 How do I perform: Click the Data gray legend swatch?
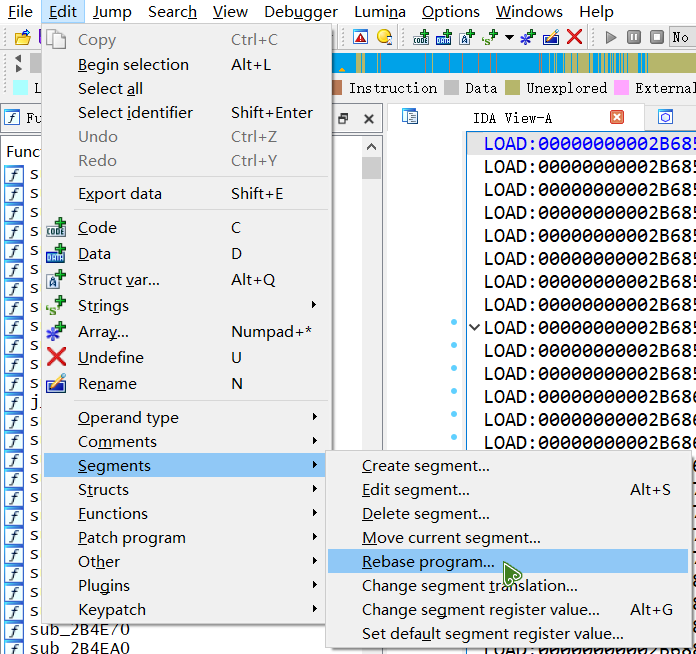[451, 87]
